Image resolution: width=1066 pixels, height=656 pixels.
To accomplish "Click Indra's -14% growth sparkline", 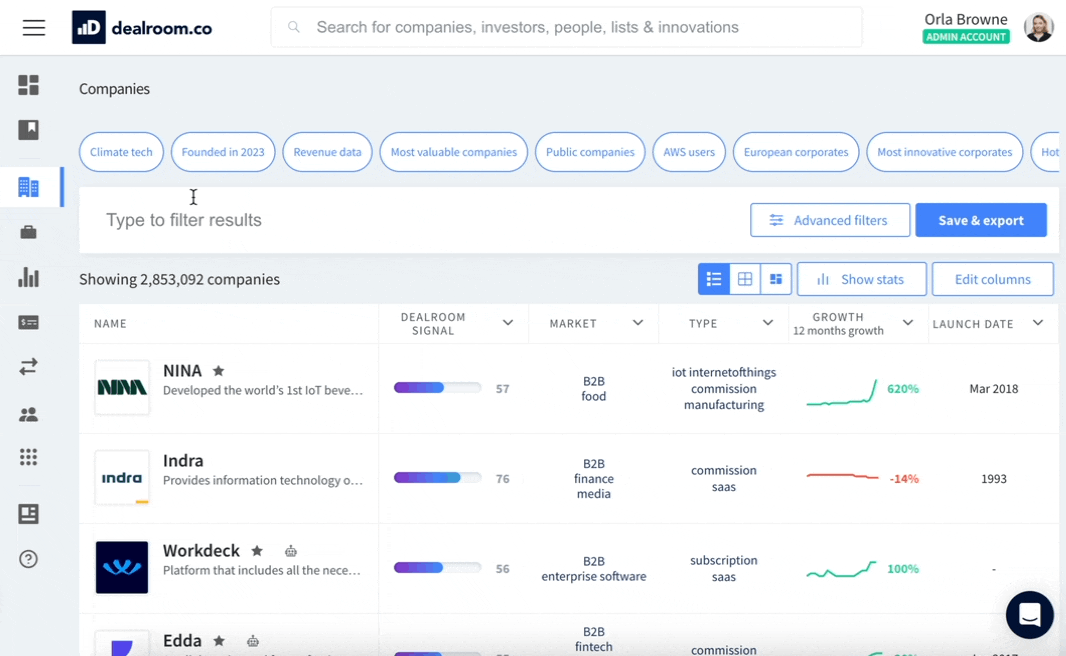I will 842,477.
